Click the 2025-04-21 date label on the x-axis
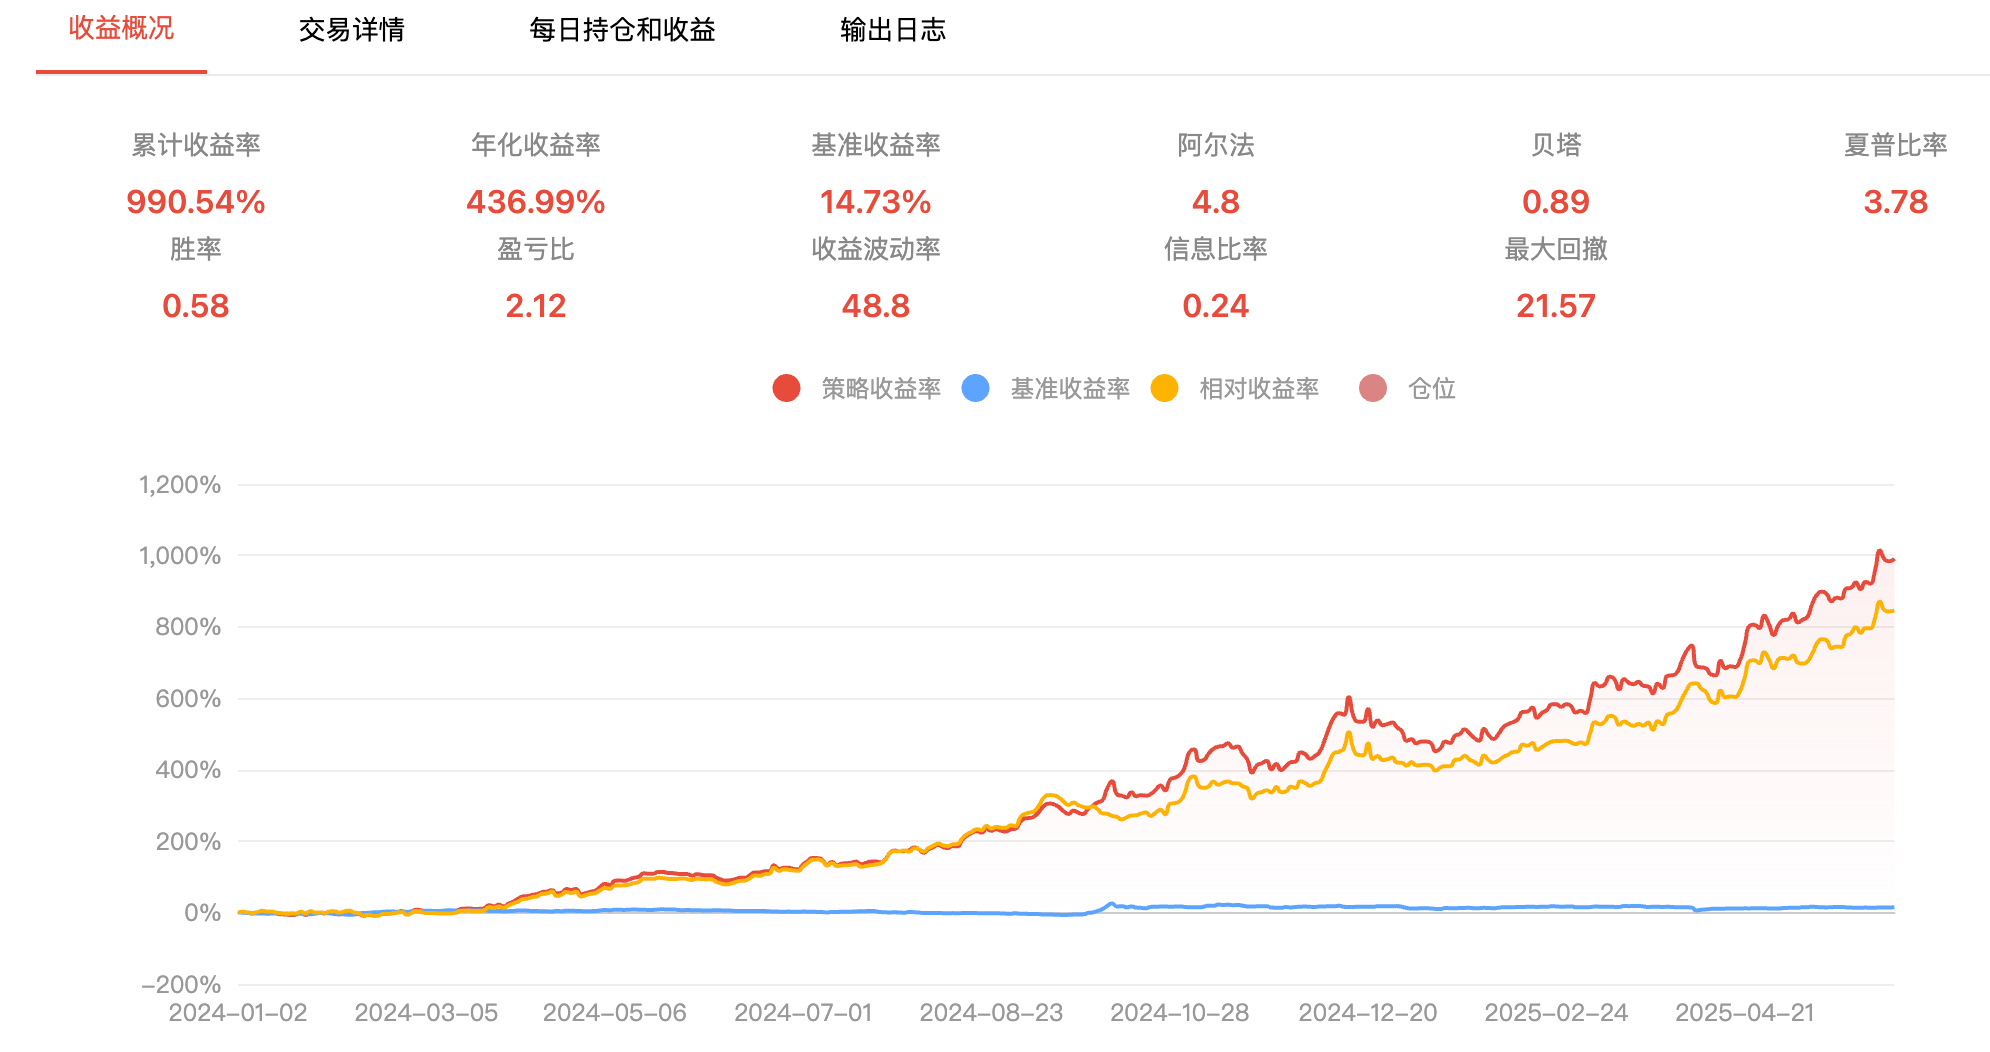This screenshot has height=1052, width=1990. click(x=1745, y=1013)
